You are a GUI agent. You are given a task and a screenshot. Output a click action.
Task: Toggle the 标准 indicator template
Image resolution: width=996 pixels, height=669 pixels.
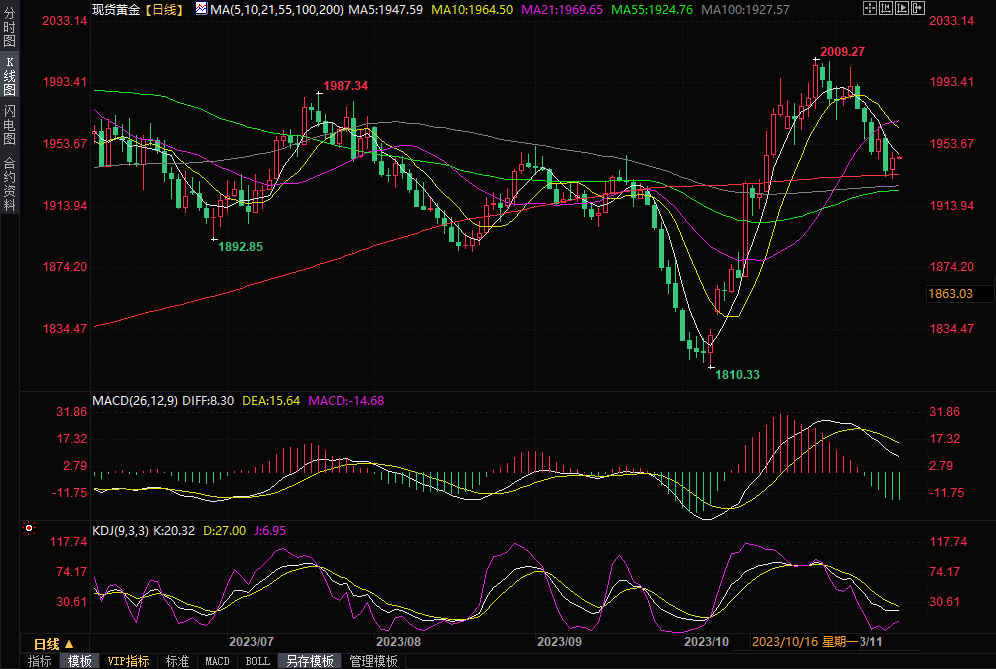(177, 661)
